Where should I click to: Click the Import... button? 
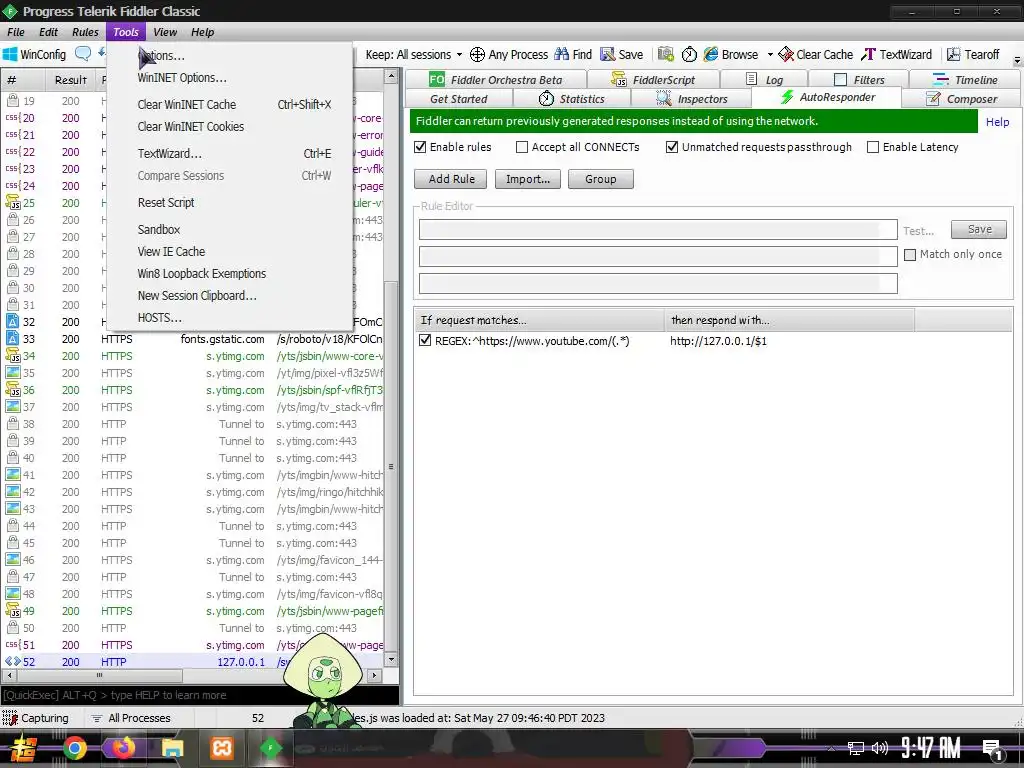(528, 179)
